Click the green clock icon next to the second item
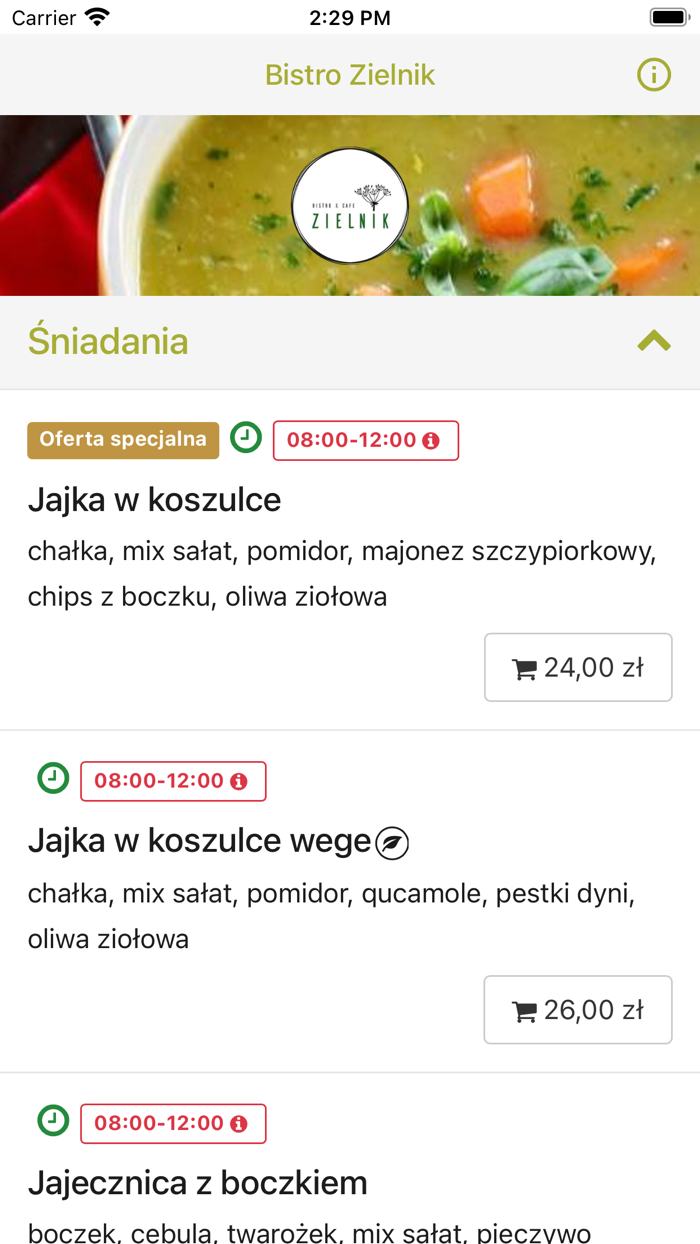The width and height of the screenshot is (700, 1244). pyautogui.click(x=53, y=781)
